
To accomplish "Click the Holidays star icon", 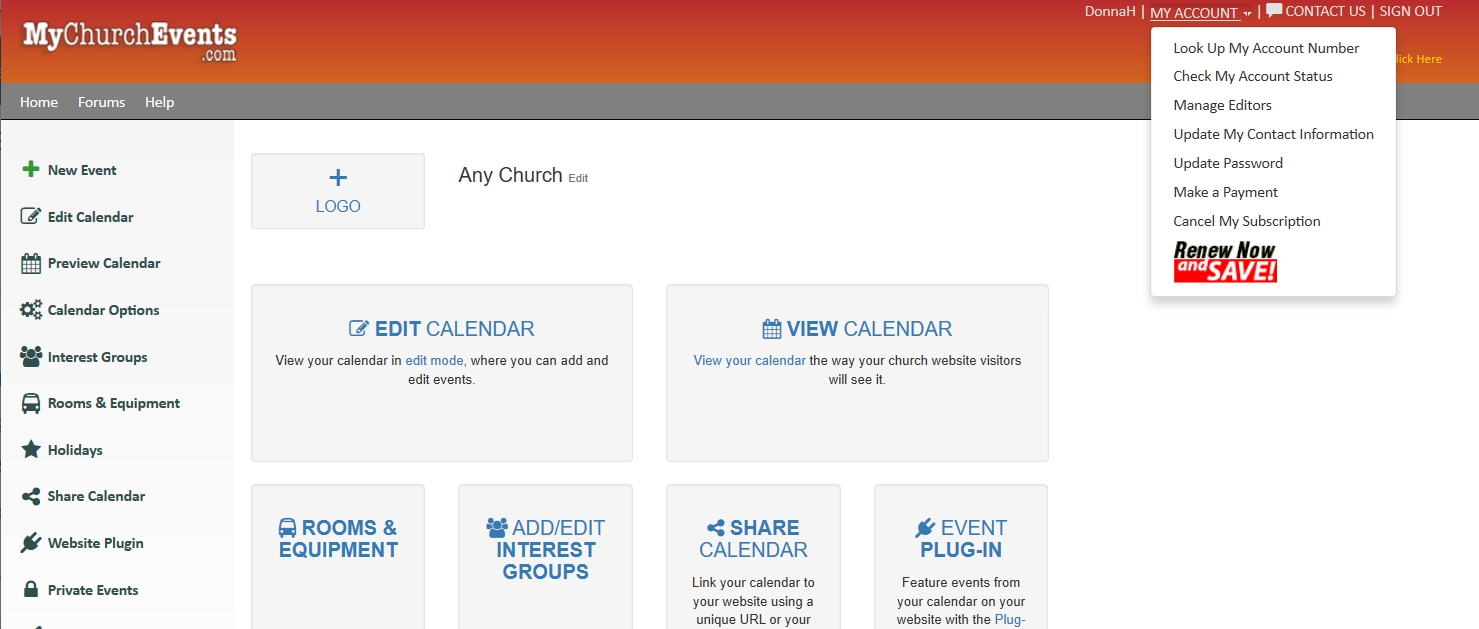I will (x=31, y=450).
